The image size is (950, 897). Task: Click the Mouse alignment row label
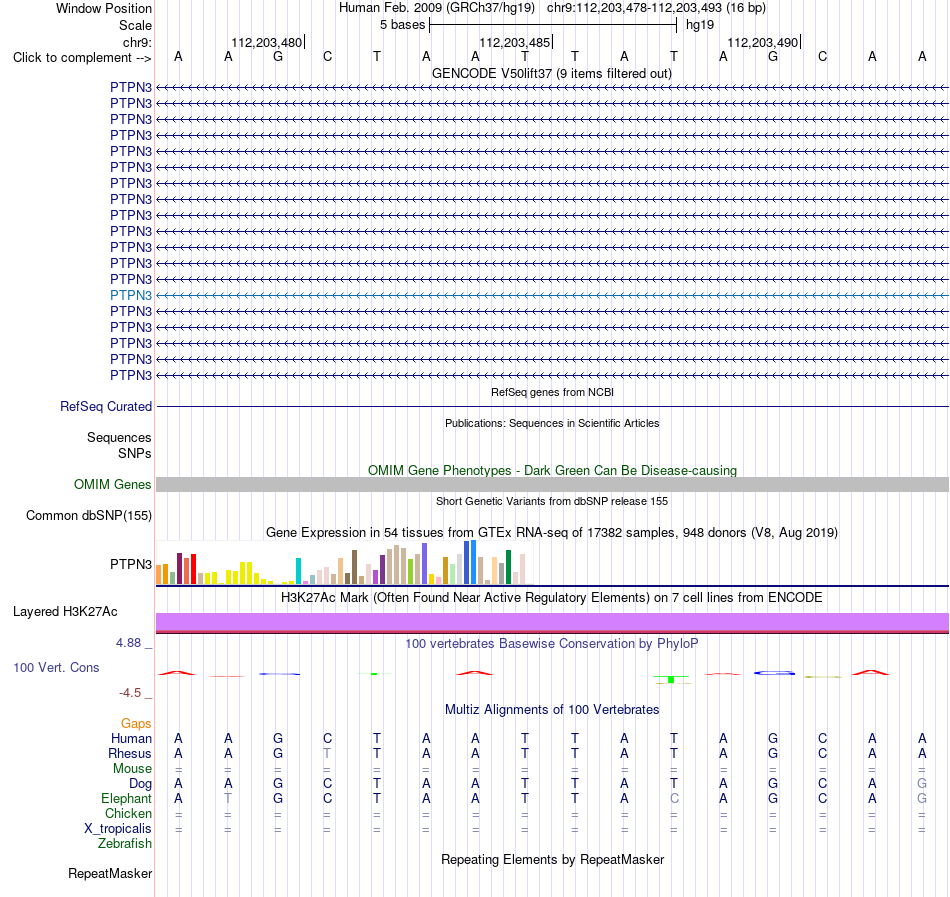click(x=132, y=769)
